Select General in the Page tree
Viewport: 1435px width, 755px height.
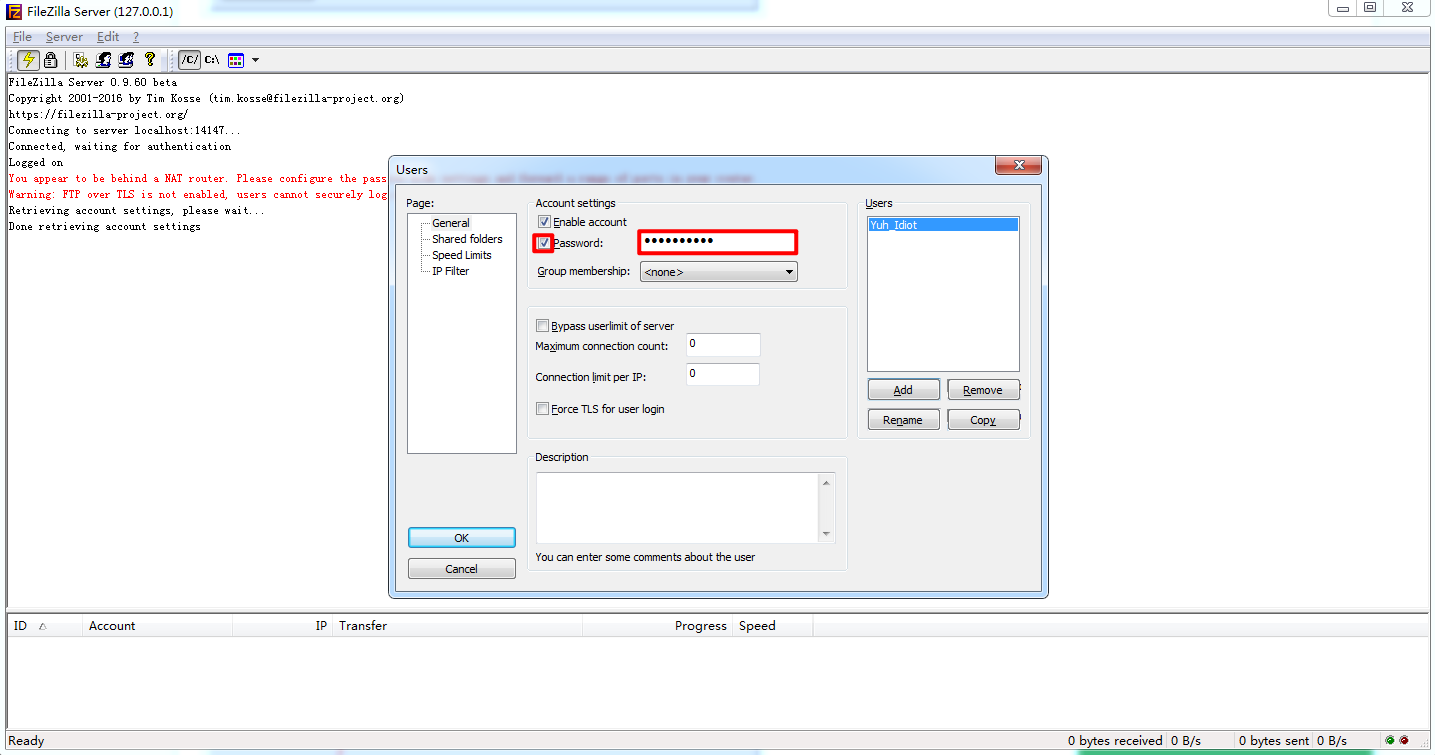pos(451,223)
